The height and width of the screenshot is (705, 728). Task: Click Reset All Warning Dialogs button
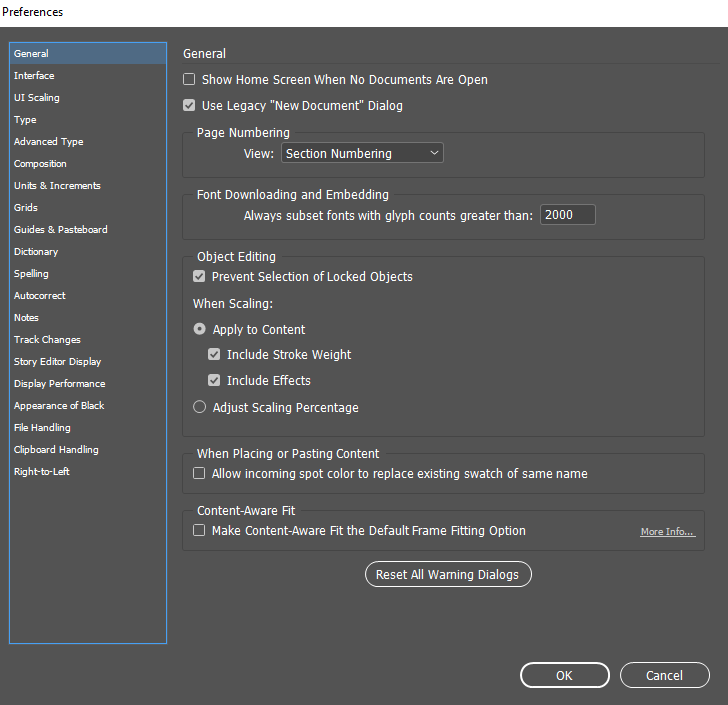point(448,574)
